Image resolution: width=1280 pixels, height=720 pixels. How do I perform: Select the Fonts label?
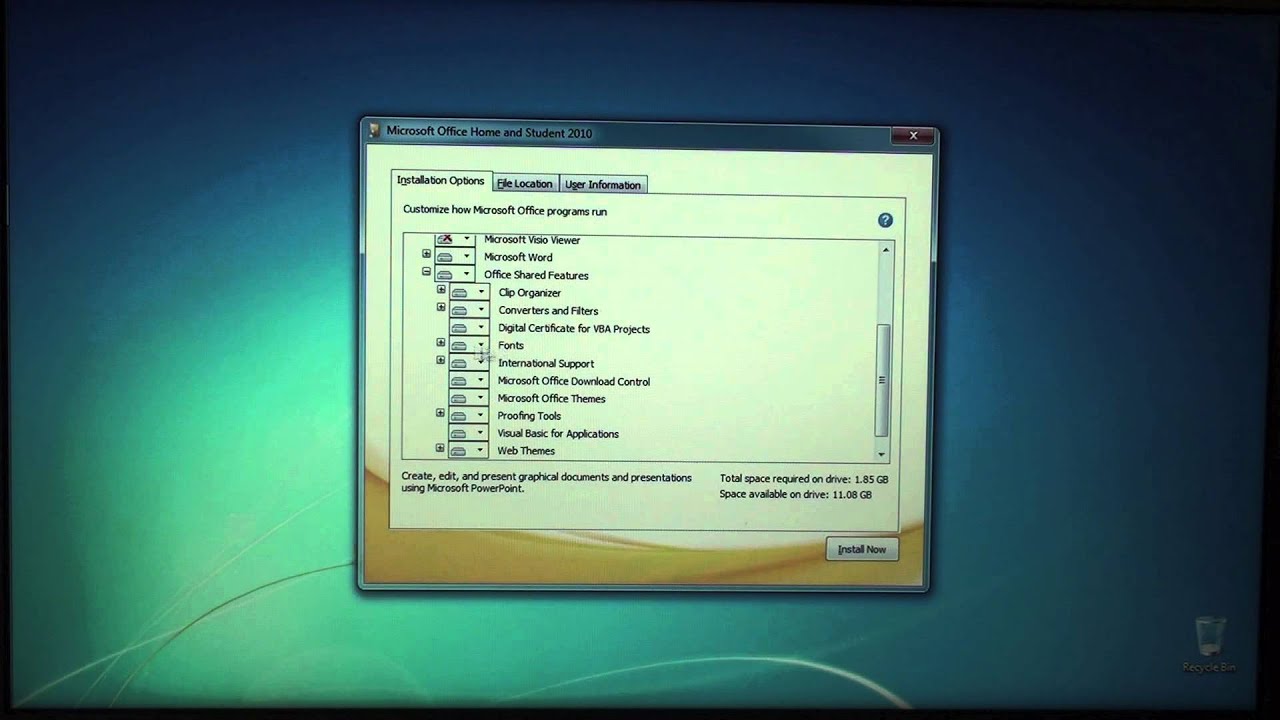click(x=511, y=346)
